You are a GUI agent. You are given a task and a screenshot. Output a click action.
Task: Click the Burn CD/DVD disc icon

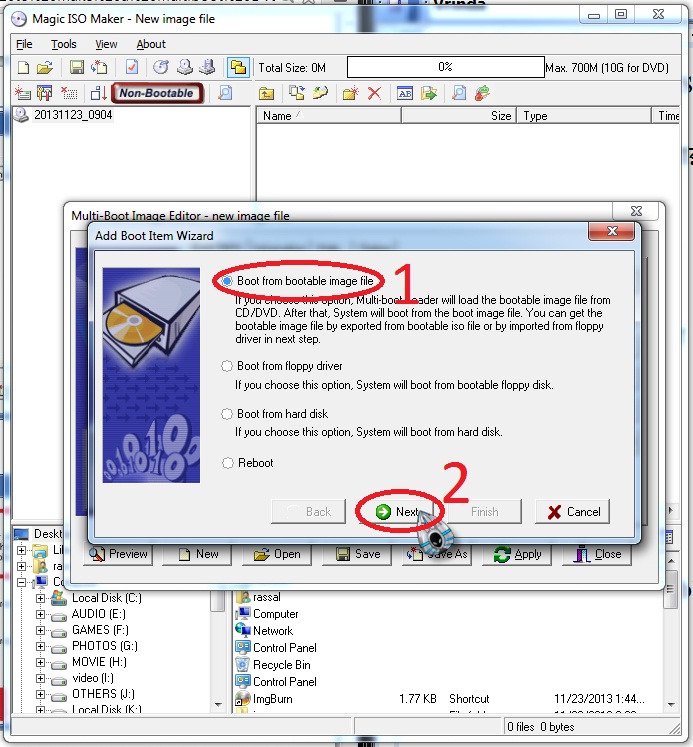[161, 67]
